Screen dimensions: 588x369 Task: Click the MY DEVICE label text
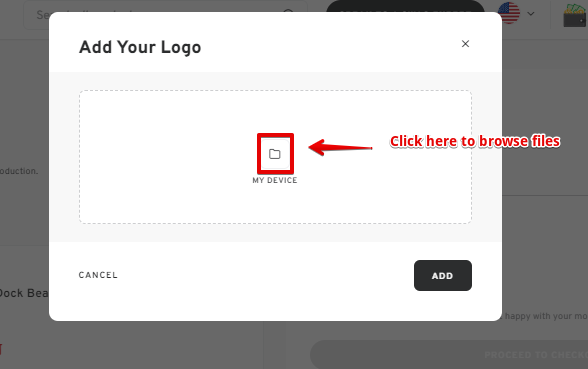point(275,180)
